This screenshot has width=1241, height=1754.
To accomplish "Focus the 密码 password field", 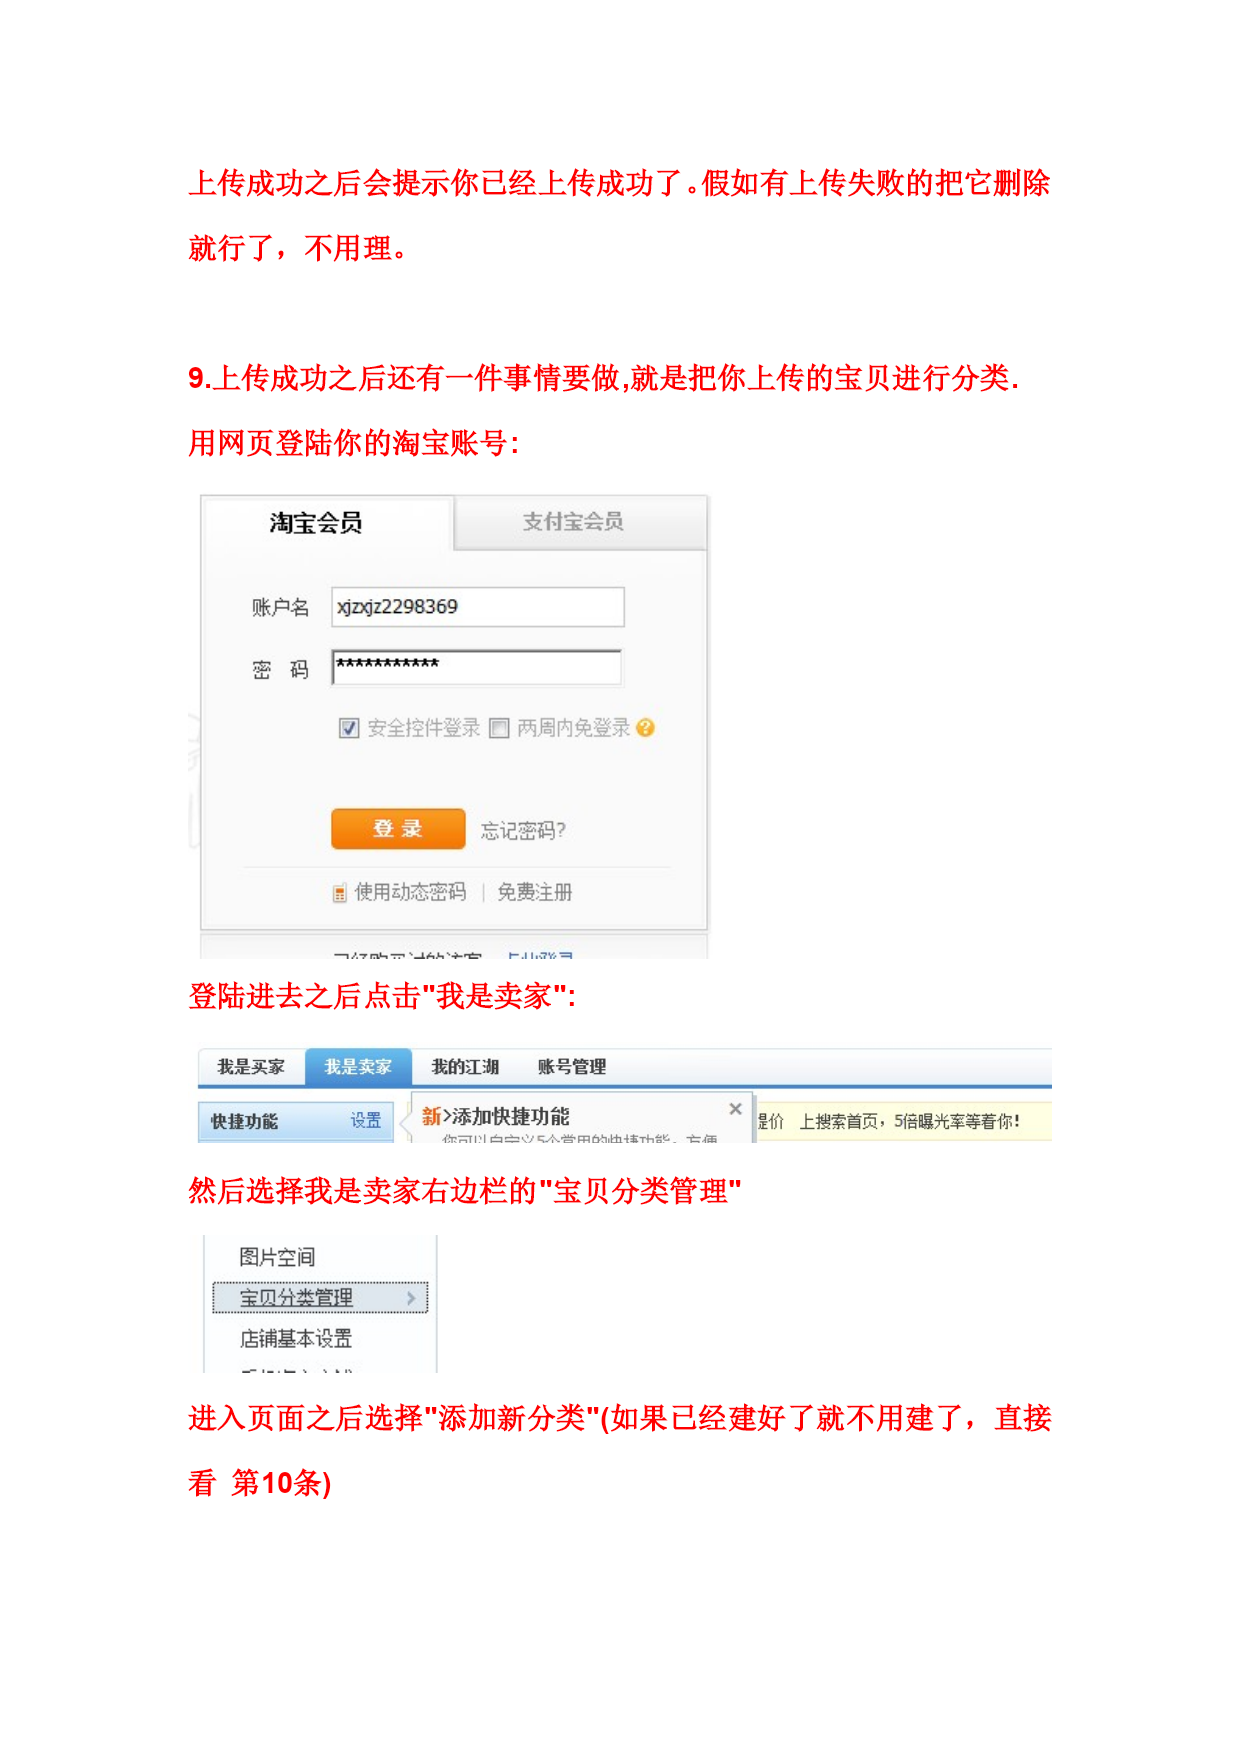I will tap(477, 667).
